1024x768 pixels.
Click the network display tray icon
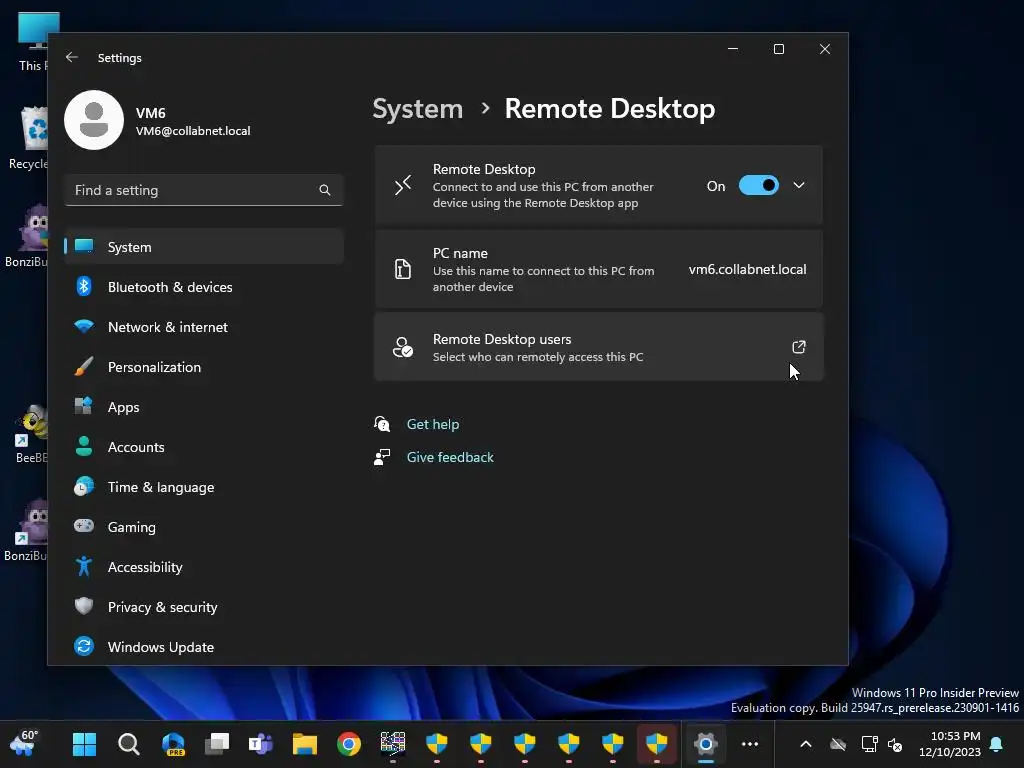pos(869,744)
